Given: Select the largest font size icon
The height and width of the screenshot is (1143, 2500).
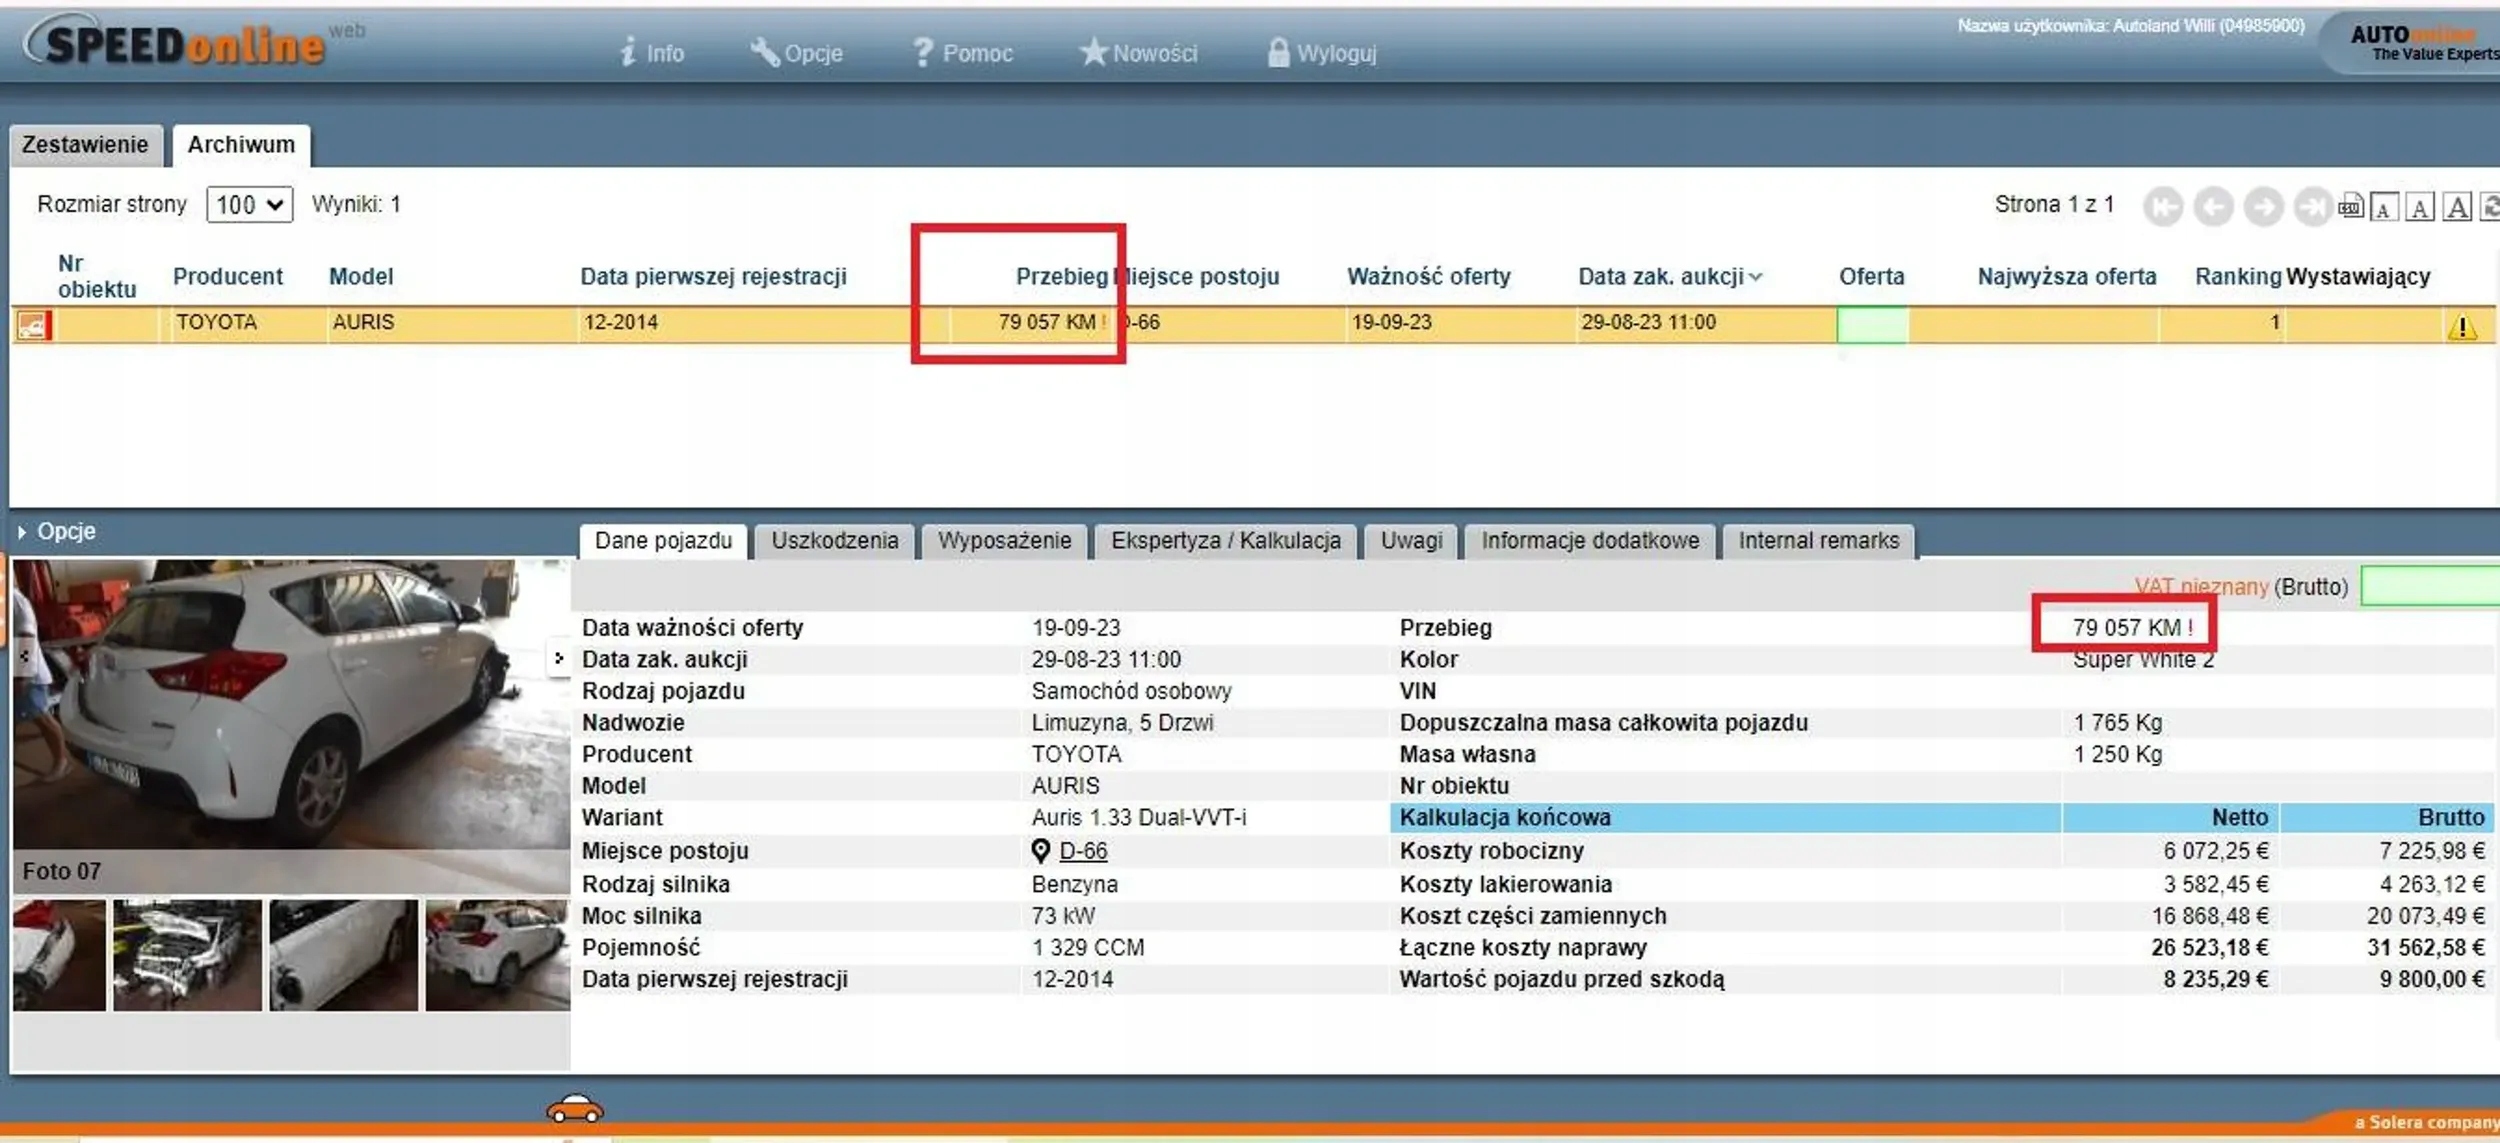Looking at the screenshot, I should coord(2457,207).
